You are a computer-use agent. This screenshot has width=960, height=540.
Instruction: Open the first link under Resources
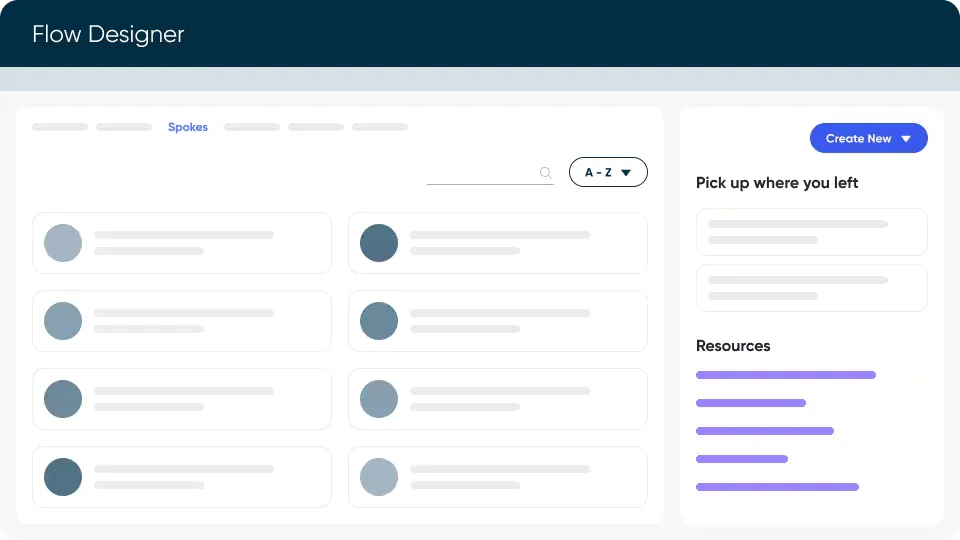click(x=785, y=375)
